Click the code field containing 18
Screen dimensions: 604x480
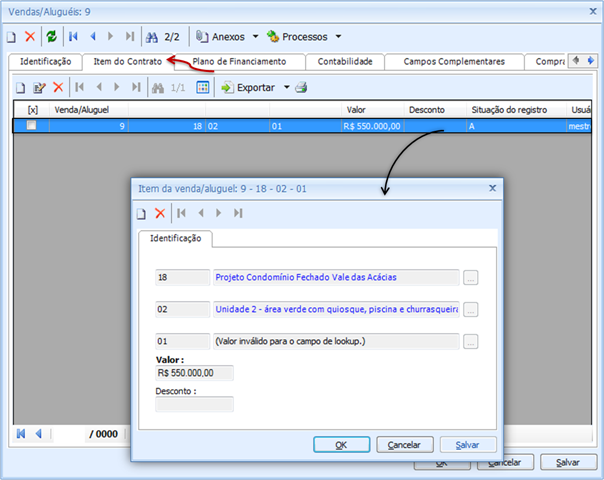coord(183,277)
